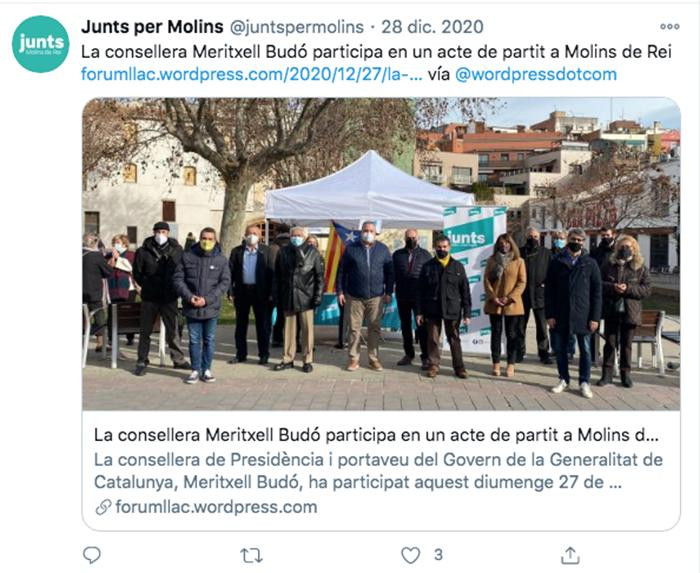This screenshot has width=700, height=573.
Task: Open the group photo preview image
Action: coord(381,254)
